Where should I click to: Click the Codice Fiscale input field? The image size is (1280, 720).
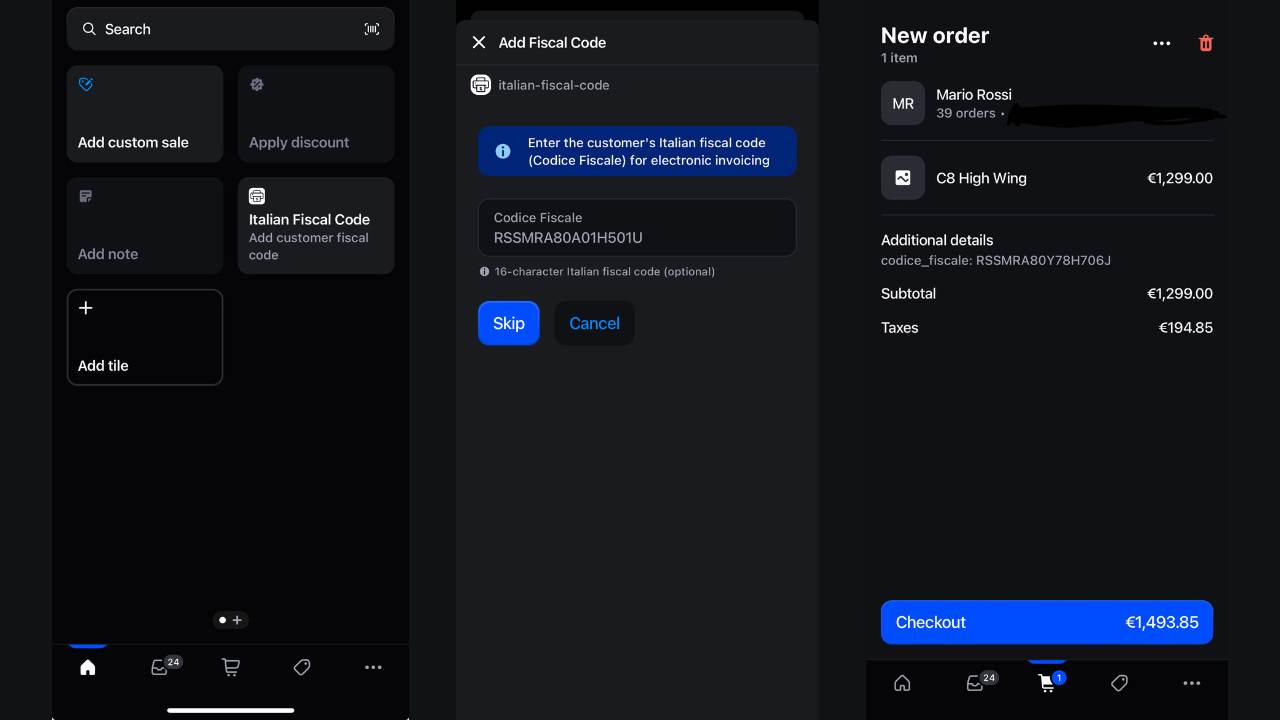coord(637,227)
